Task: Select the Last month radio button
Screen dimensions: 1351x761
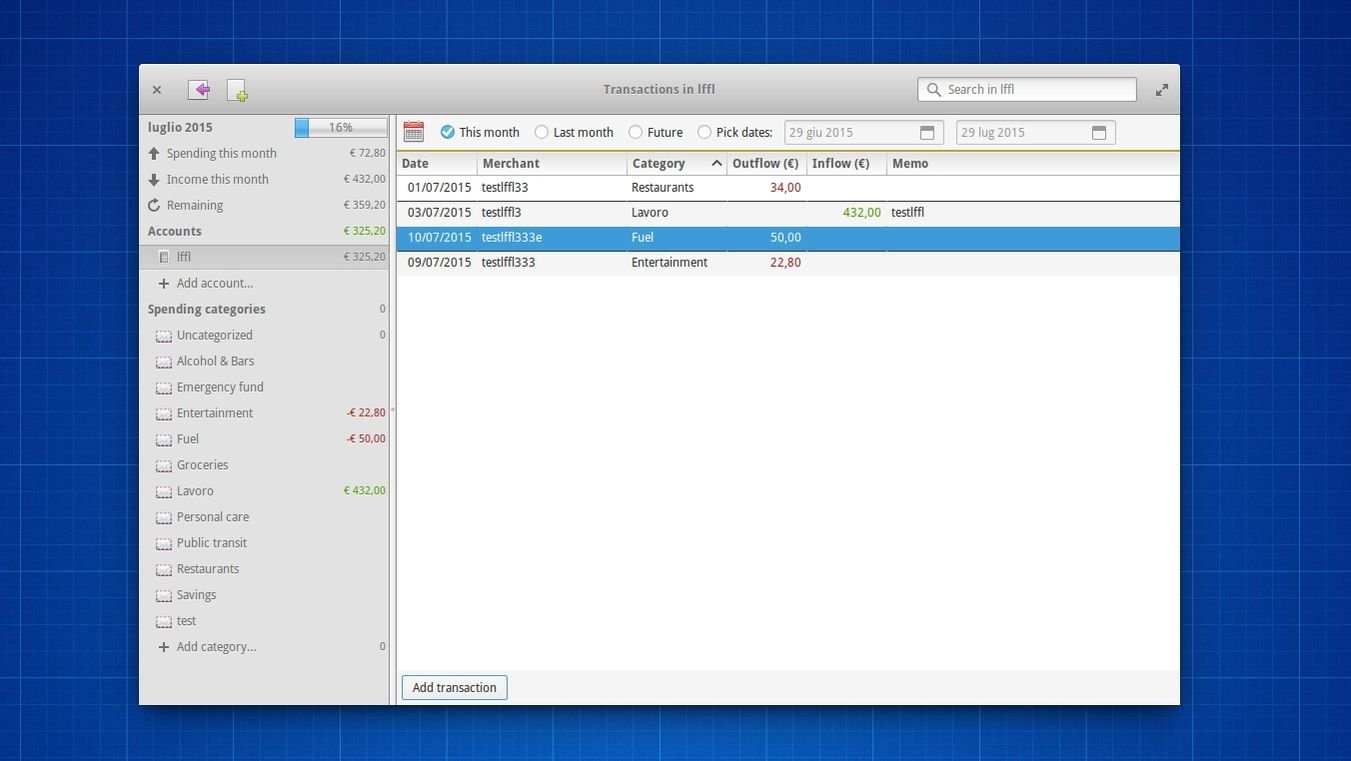Action: 542,132
